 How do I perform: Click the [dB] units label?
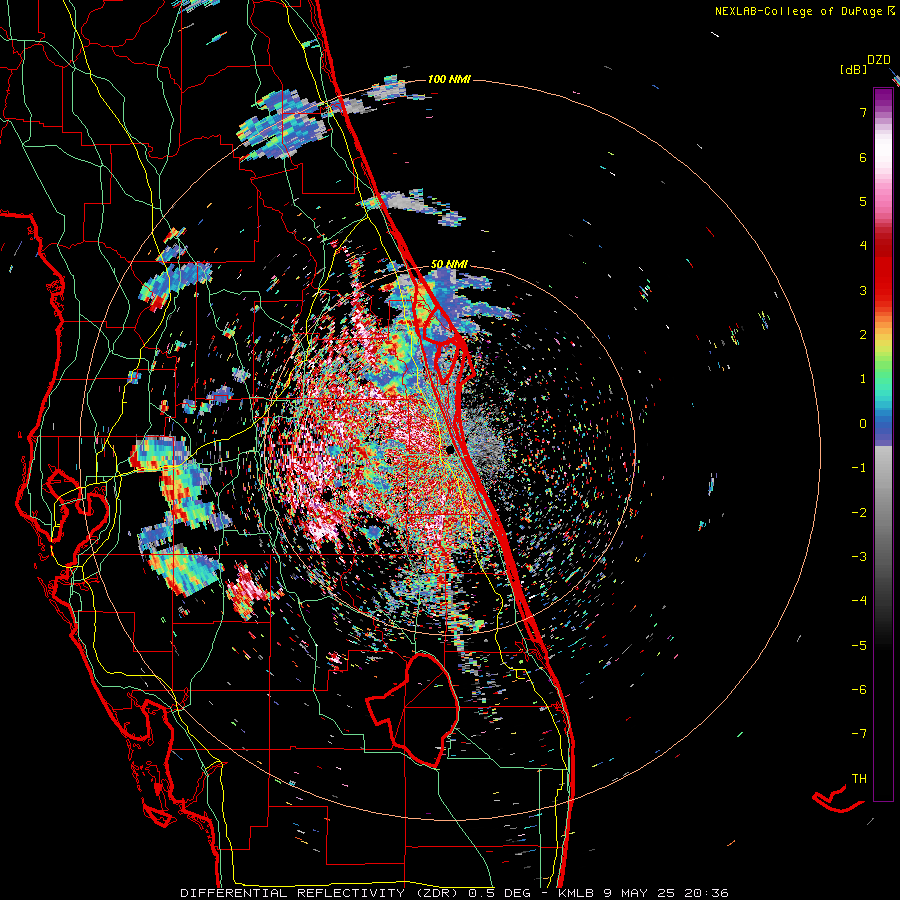853,69
